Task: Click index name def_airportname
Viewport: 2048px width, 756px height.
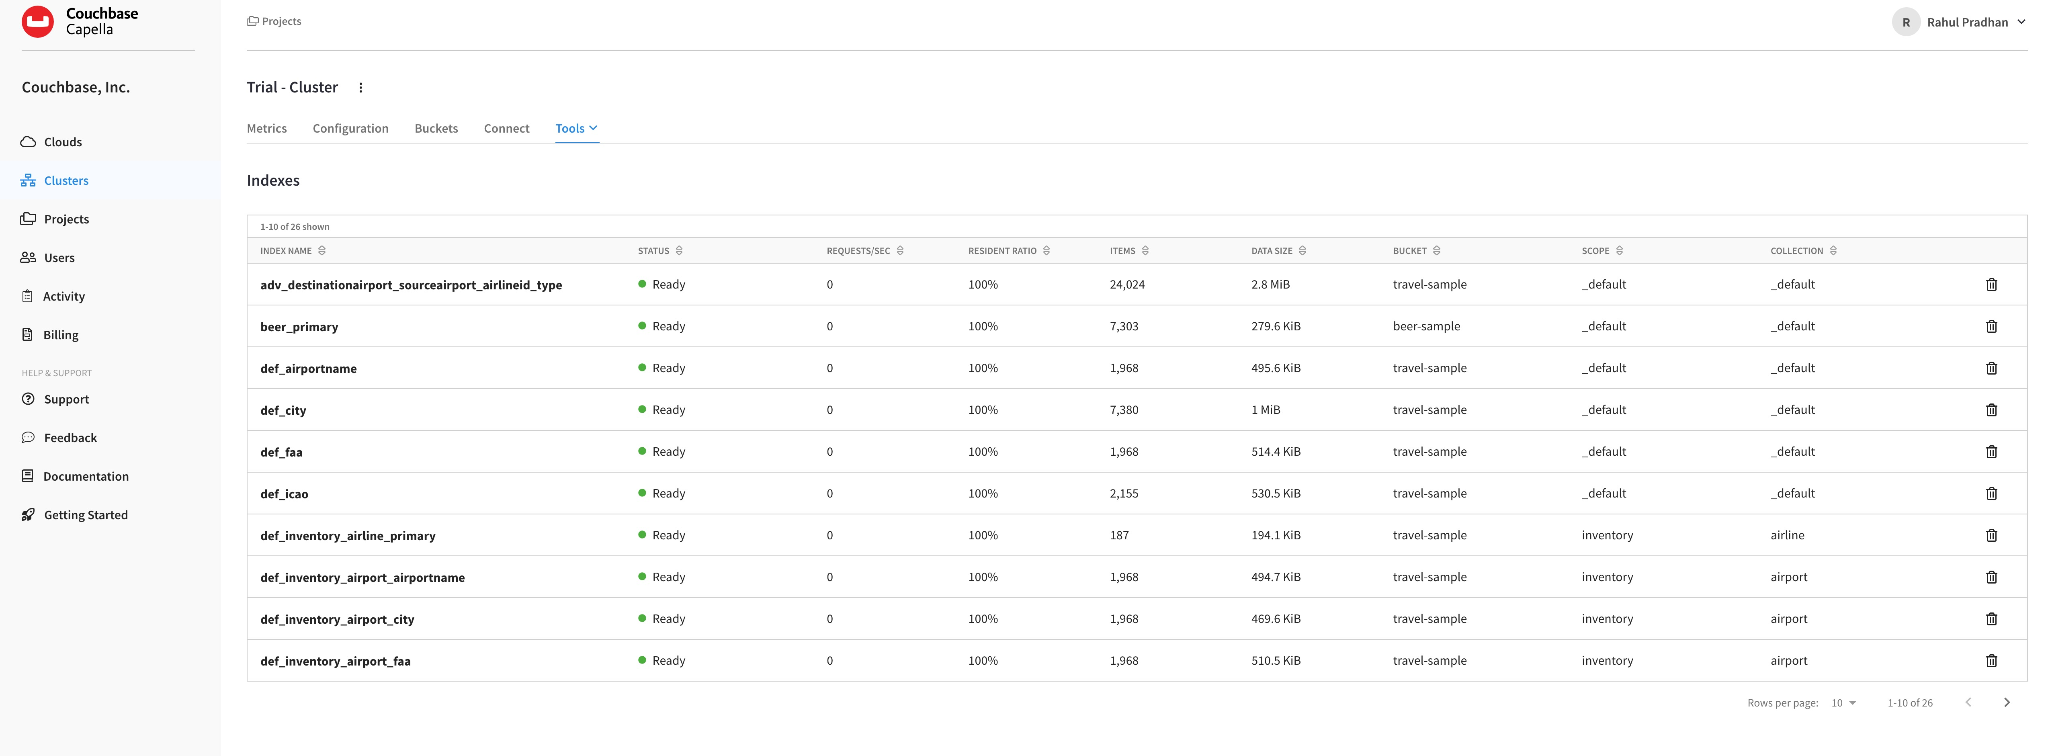Action: 308,369
